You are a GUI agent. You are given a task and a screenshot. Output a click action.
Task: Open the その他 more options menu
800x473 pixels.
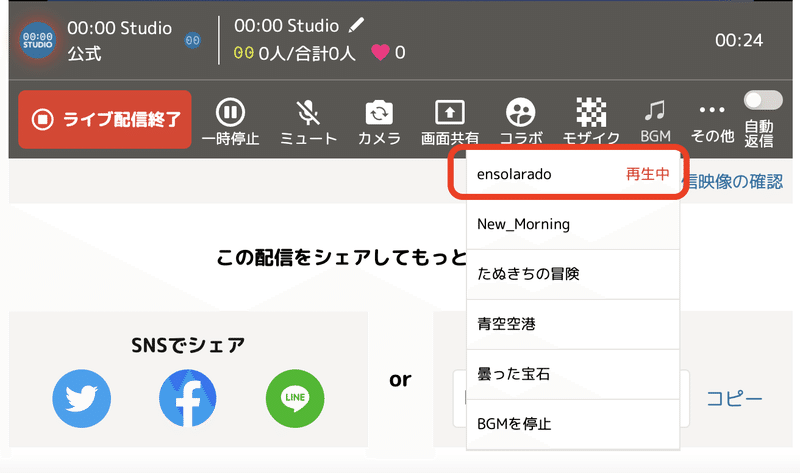pos(712,122)
